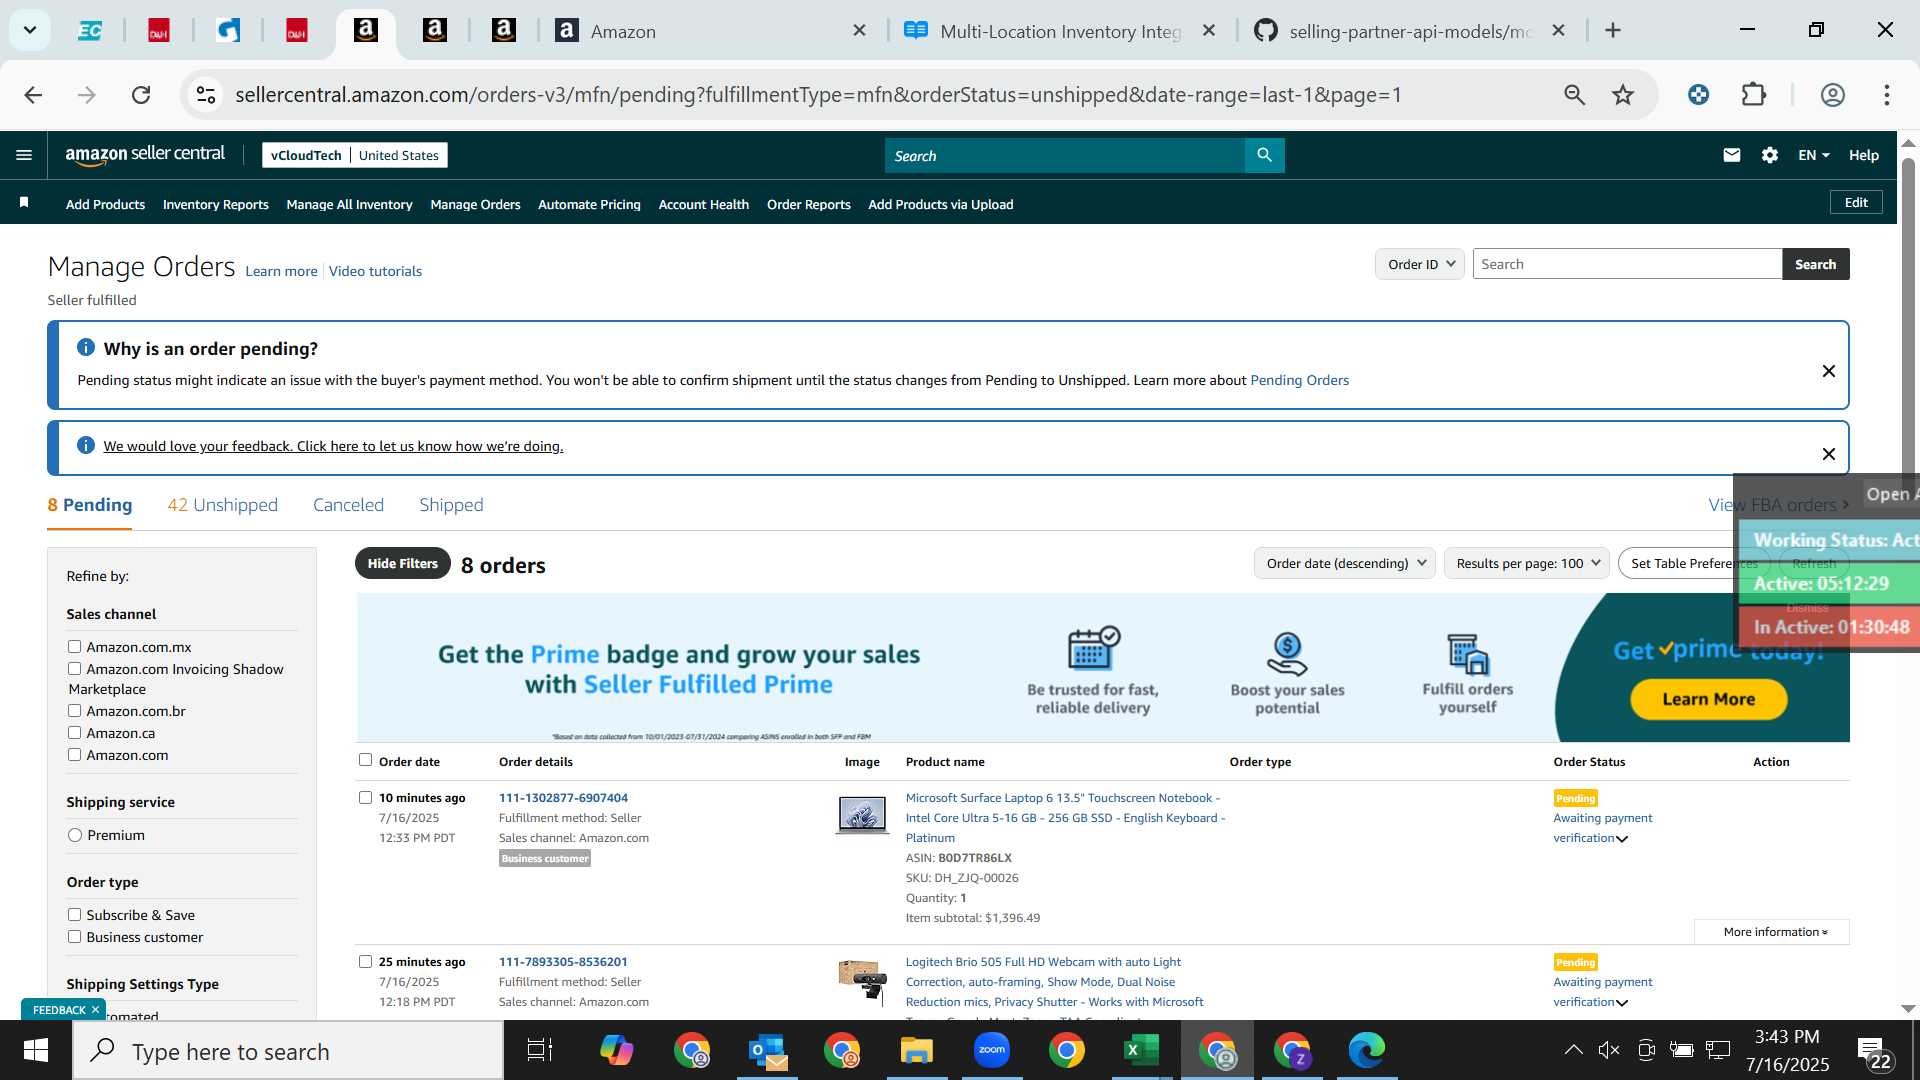Open the settings gear icon
This screenshot has width=1920, height=1080.
click(1770, 155)
